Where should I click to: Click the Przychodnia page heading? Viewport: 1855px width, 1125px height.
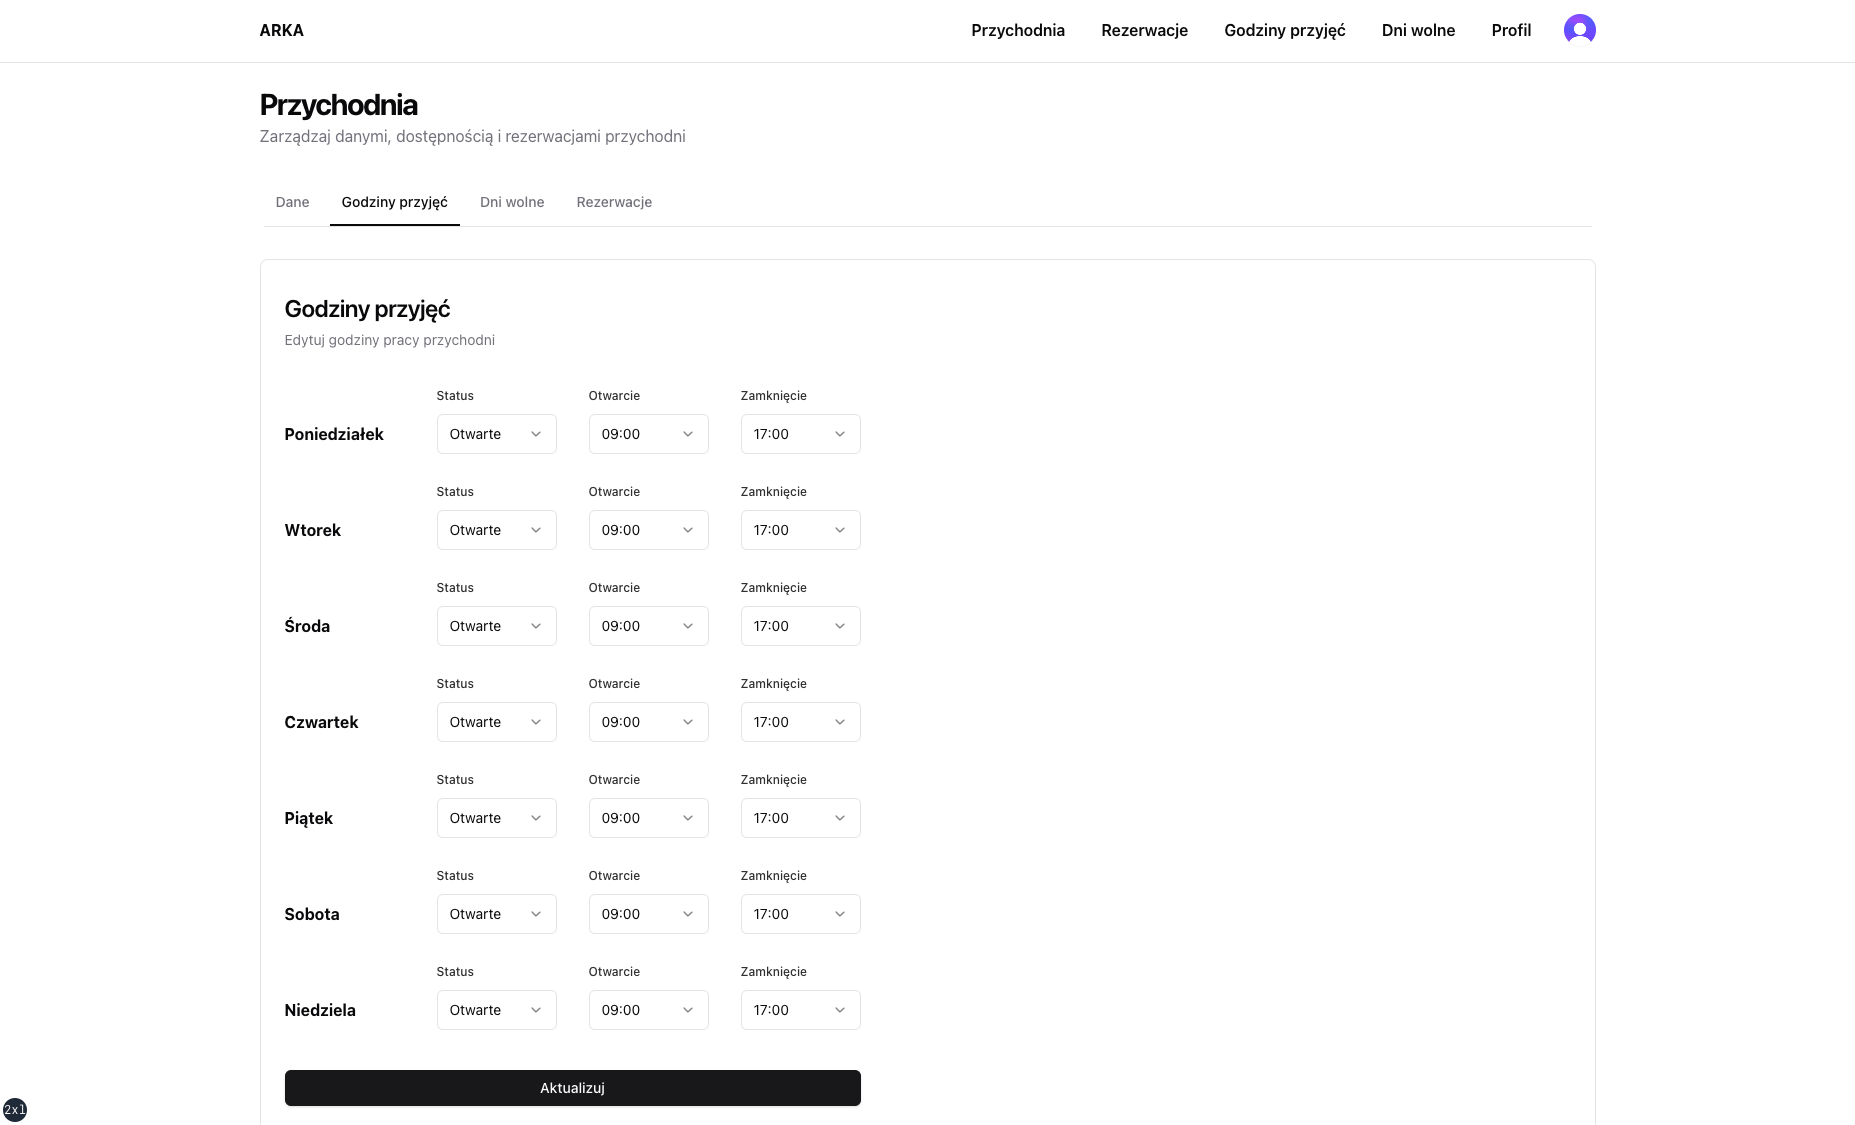(x=338, y=105)
